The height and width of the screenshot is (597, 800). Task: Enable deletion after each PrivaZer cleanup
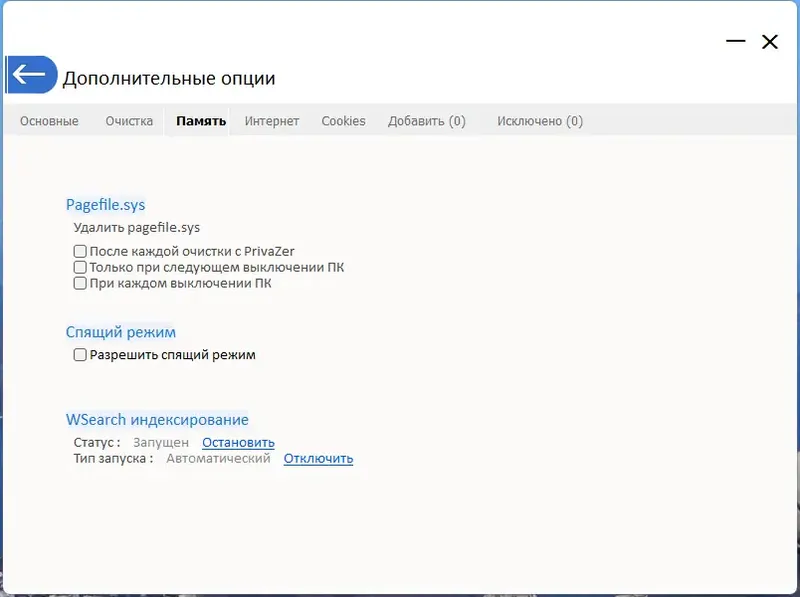point(79,251)
